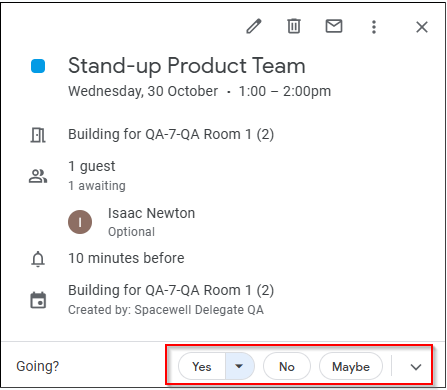Click the pencil edit event icon
This screenshot has width=447, height=390.
coord(254,26)
